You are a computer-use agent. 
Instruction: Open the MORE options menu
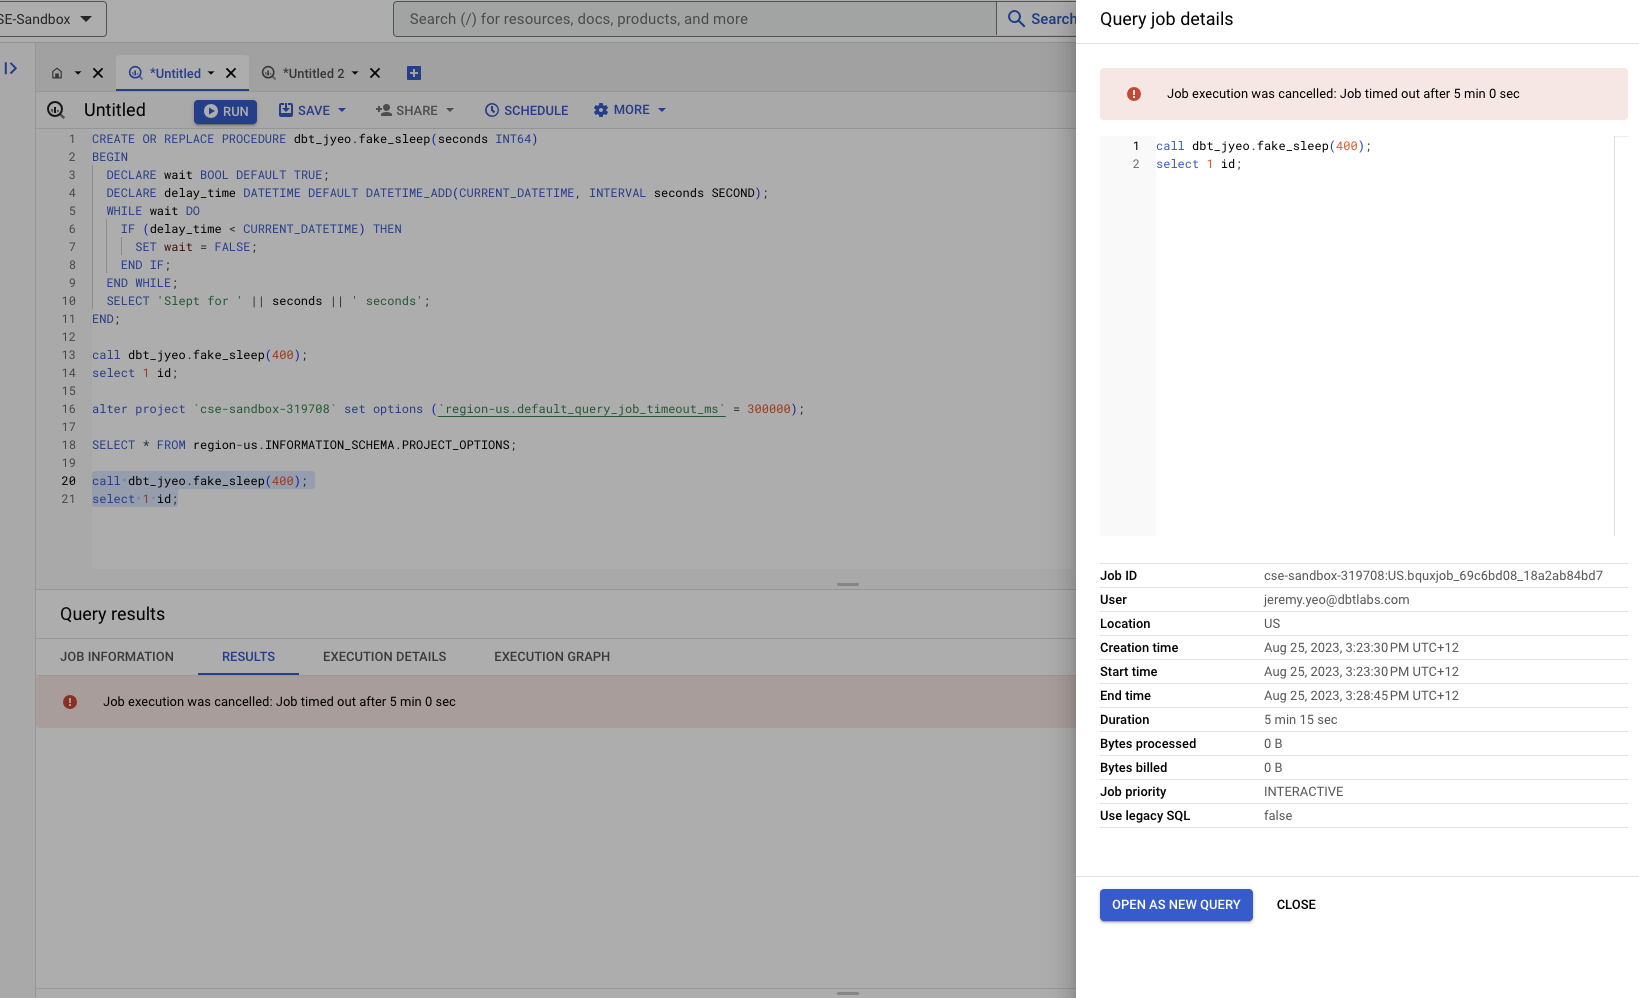[630, 110]
